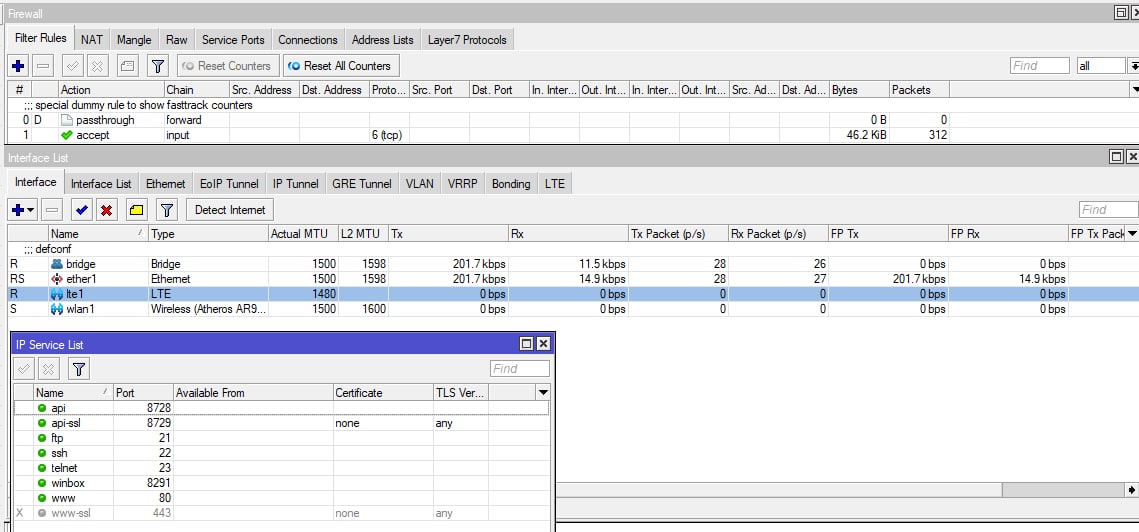Sort IP services by the Name column header
This screenshot has height=532, width=1139.
73,392
